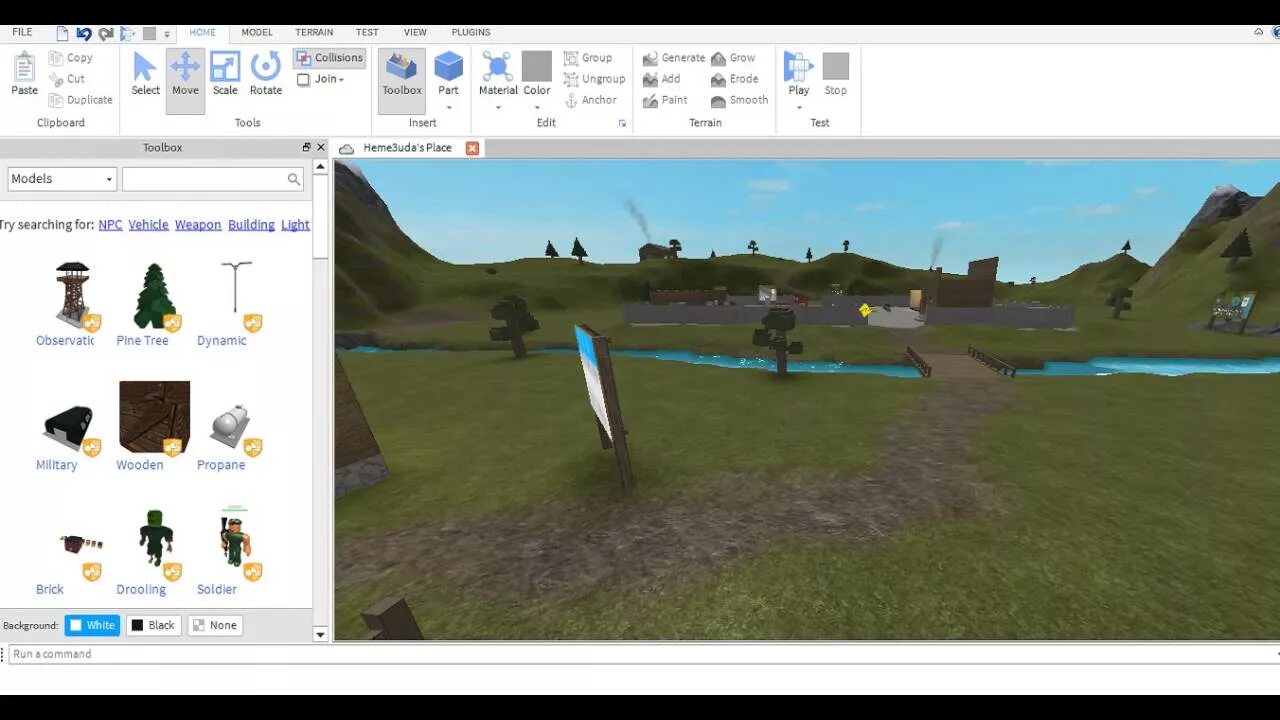Expand the Color dropdown arrow
This screenshot has width=1280, height=720.
pos(537,106)
